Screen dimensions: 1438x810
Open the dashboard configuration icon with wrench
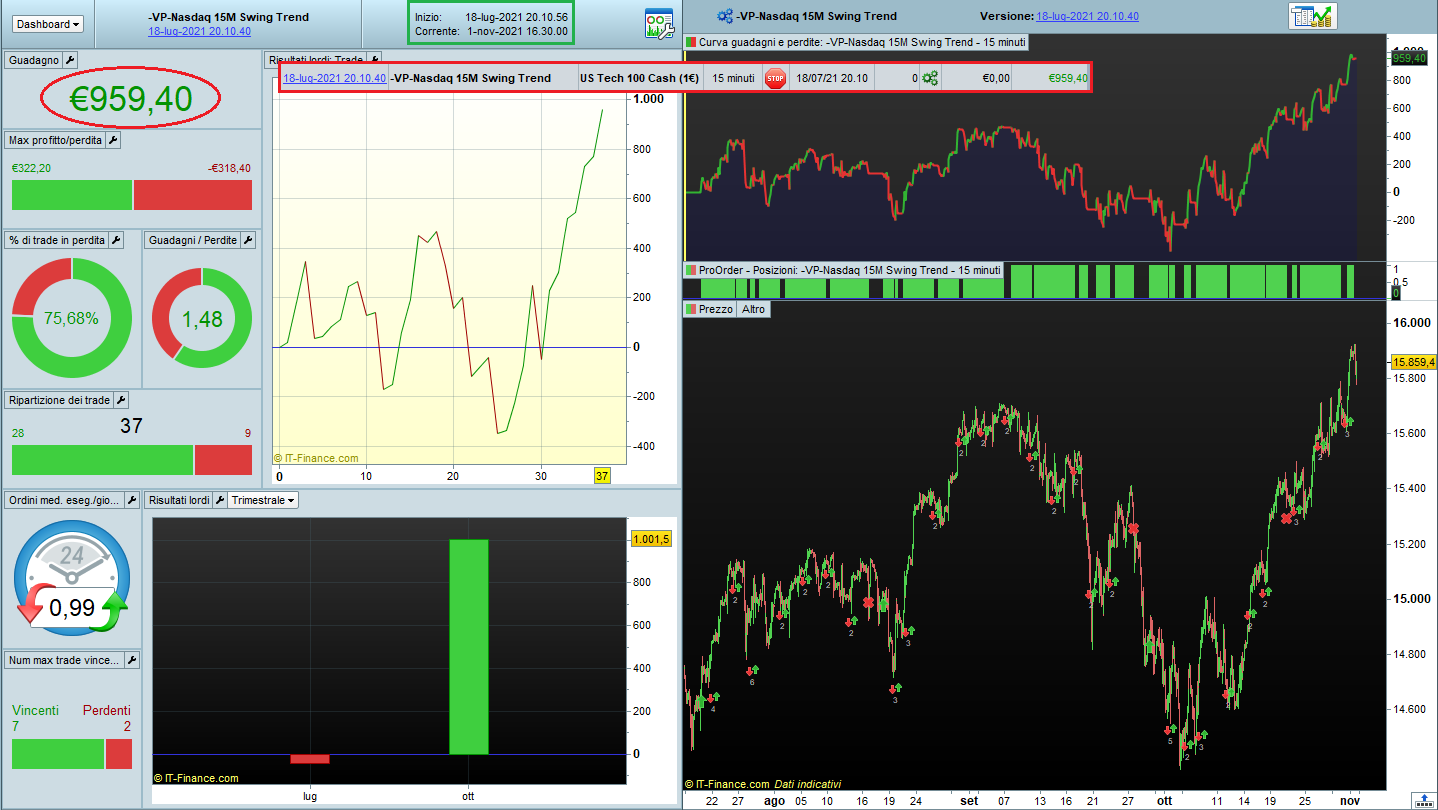[659, 22]
